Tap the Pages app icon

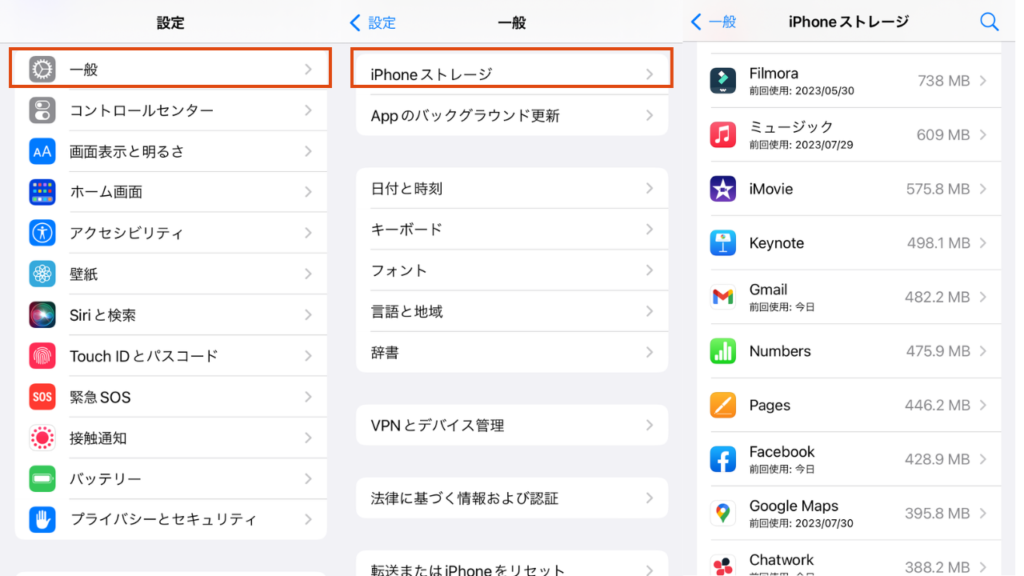pyautogui.click(x=723, y=406)
